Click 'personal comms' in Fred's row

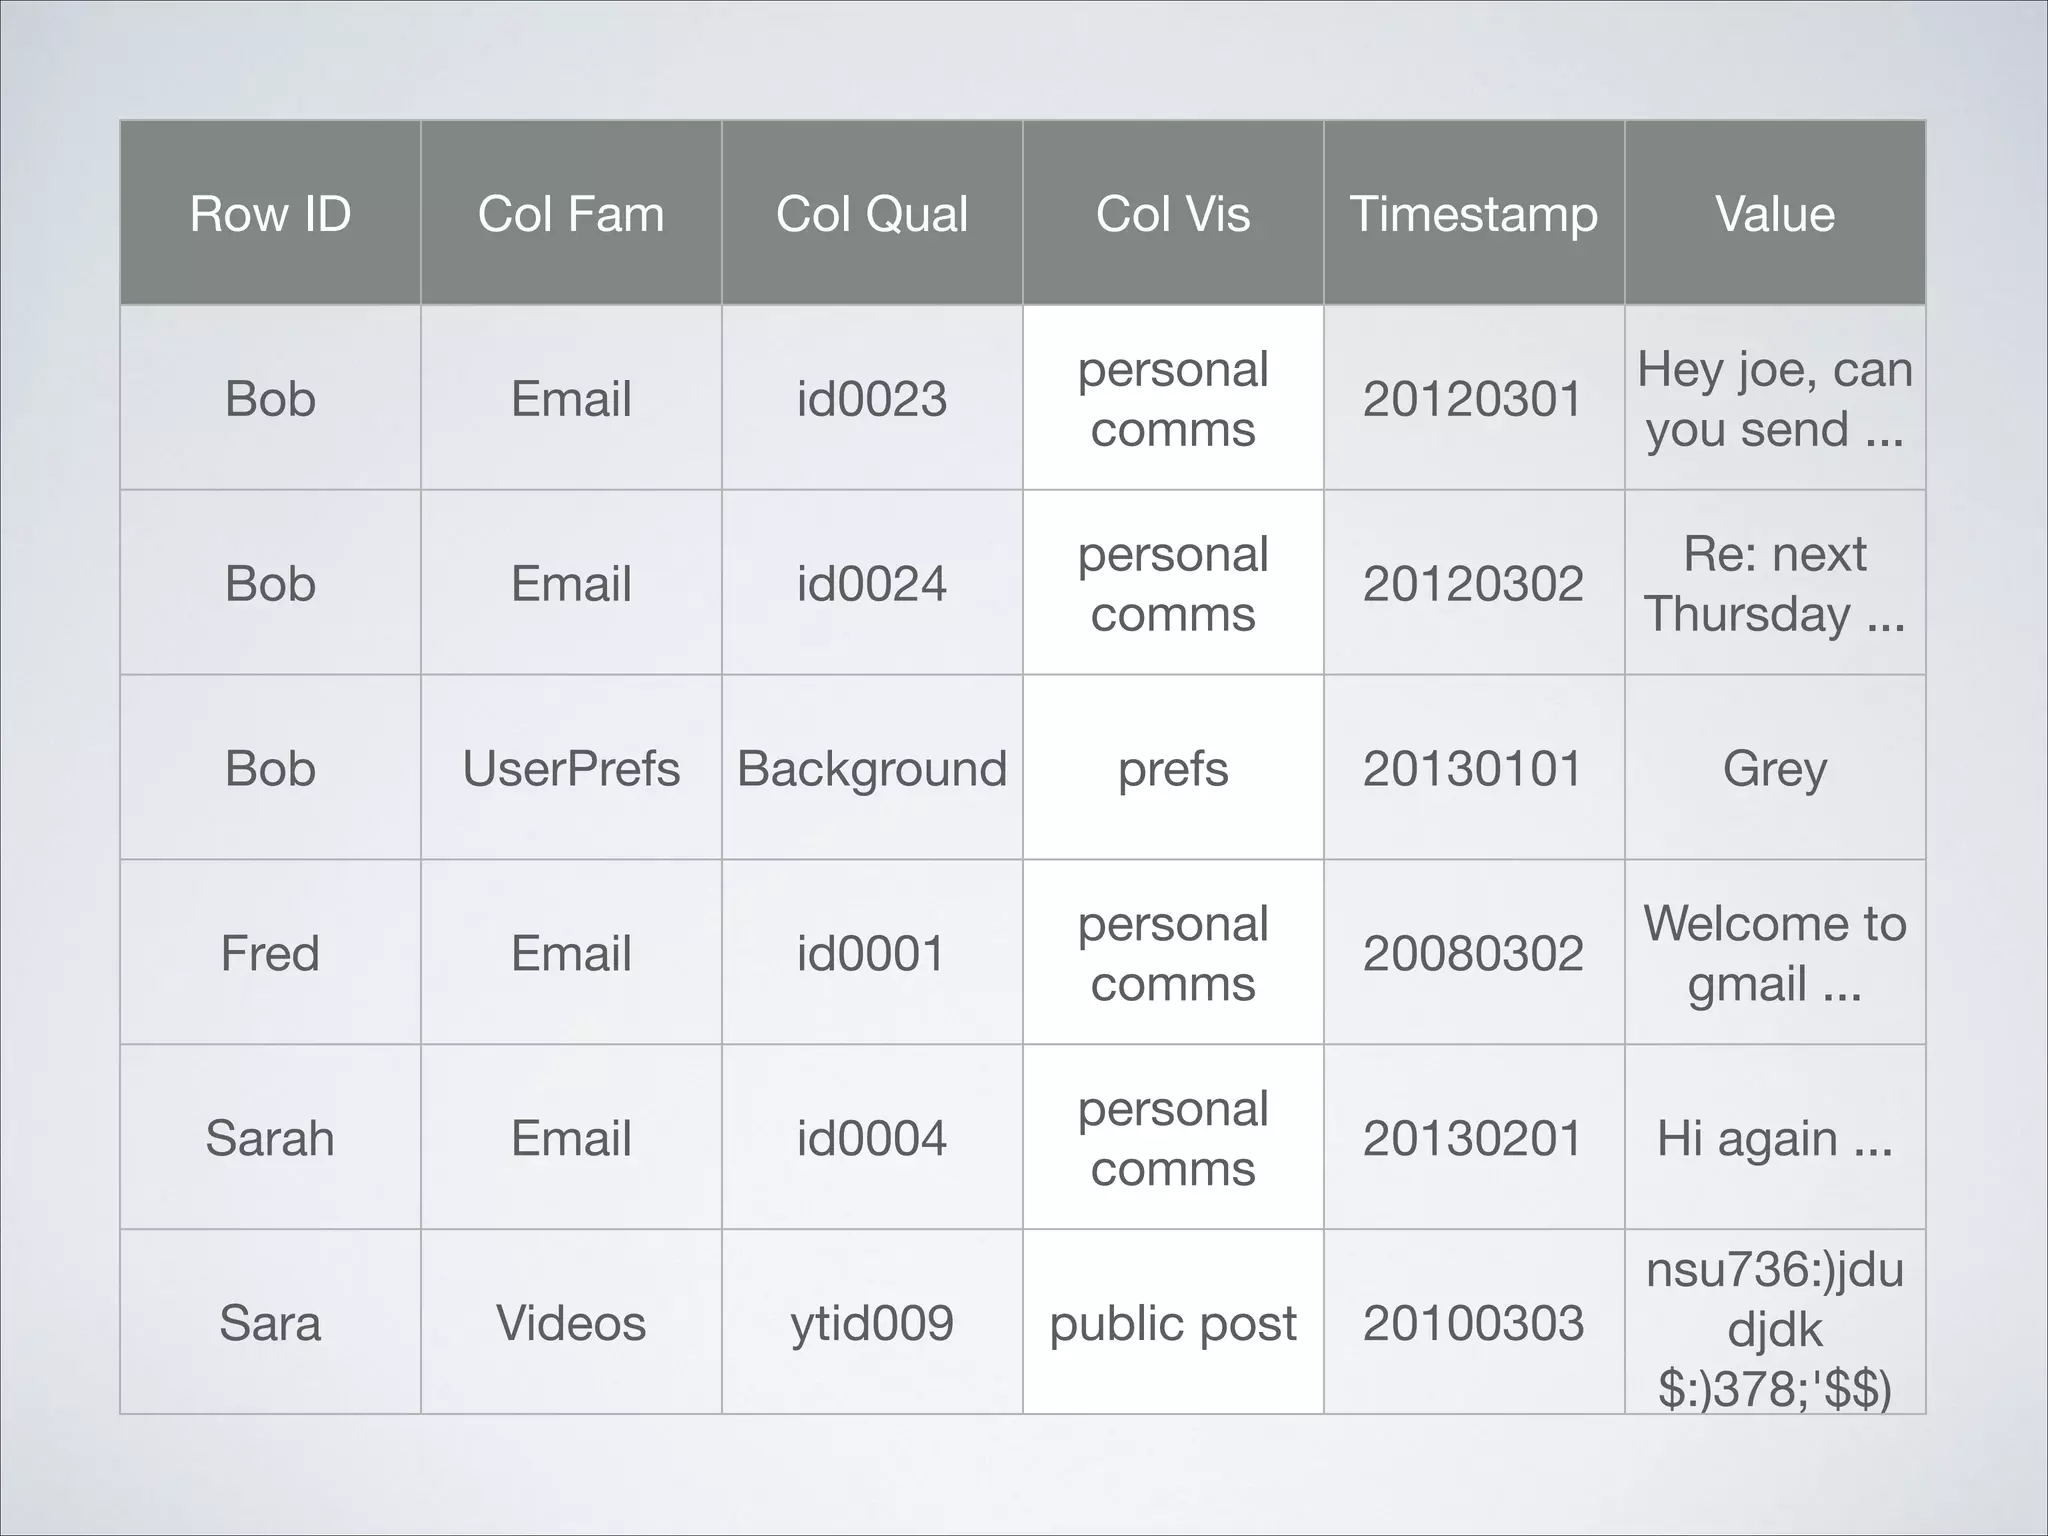1173,953
